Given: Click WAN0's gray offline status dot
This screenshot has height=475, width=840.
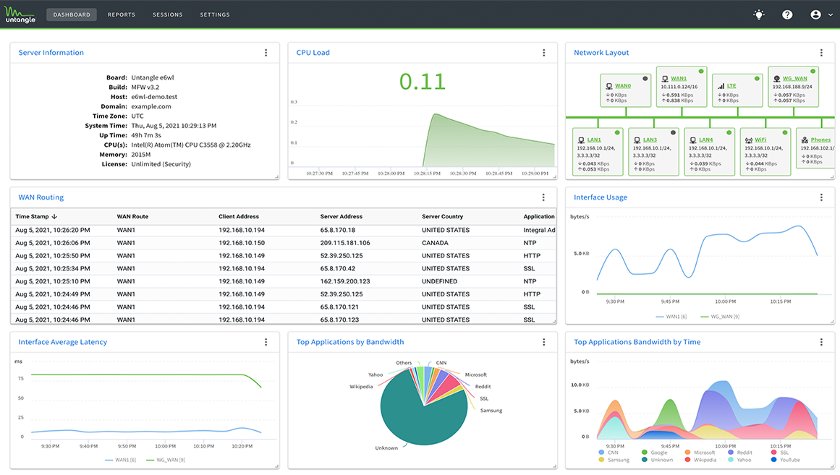Looking at the screenshot, I should [646, 78].
